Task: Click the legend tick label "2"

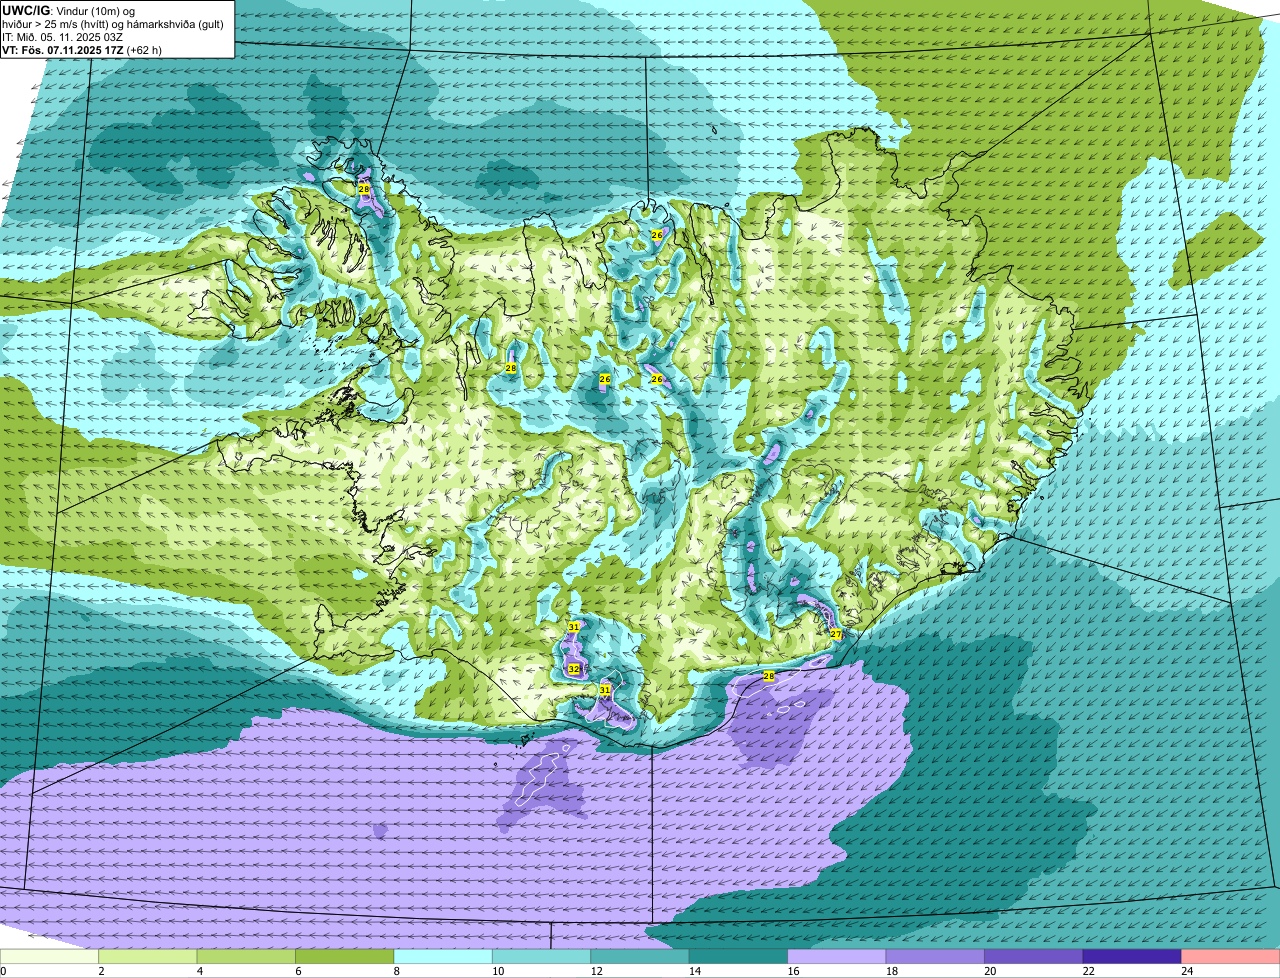Action: tap(100, 971)
